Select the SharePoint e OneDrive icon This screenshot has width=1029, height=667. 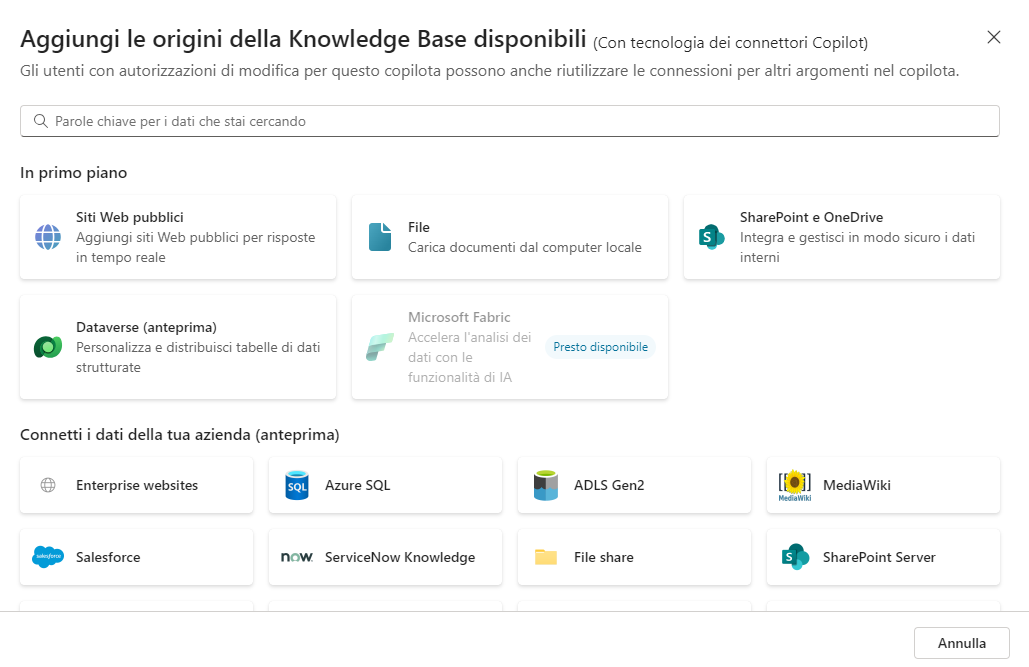pos(710,238)
